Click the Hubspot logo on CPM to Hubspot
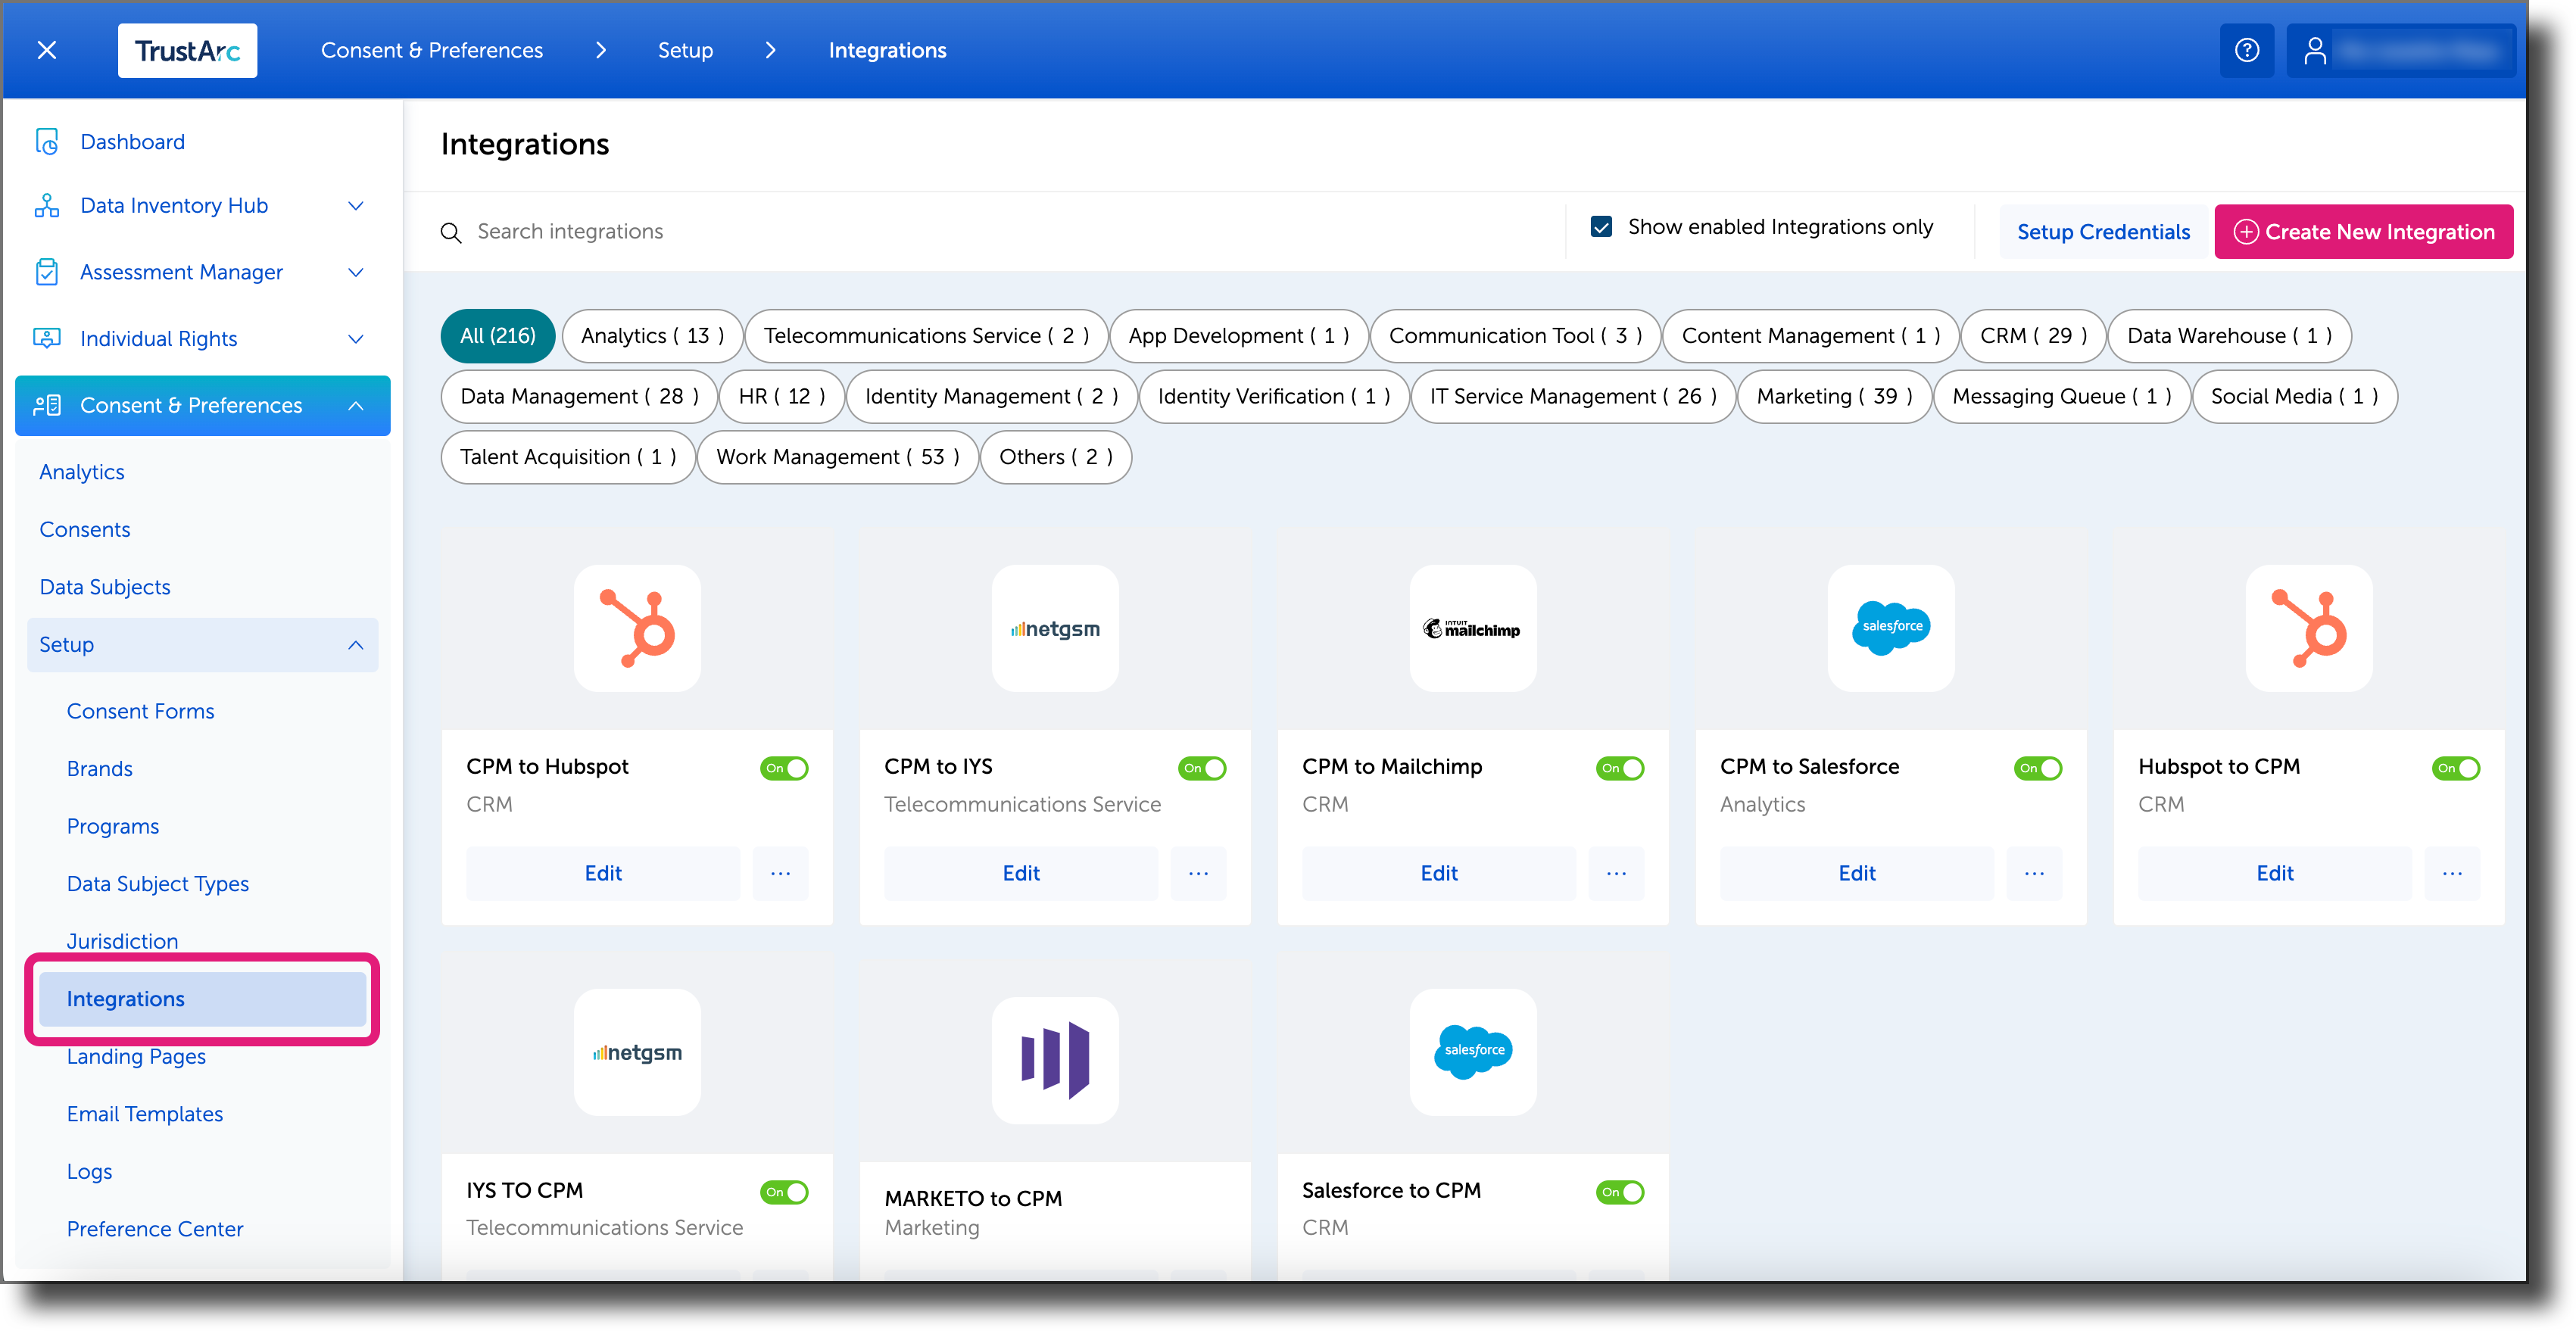 637,628
